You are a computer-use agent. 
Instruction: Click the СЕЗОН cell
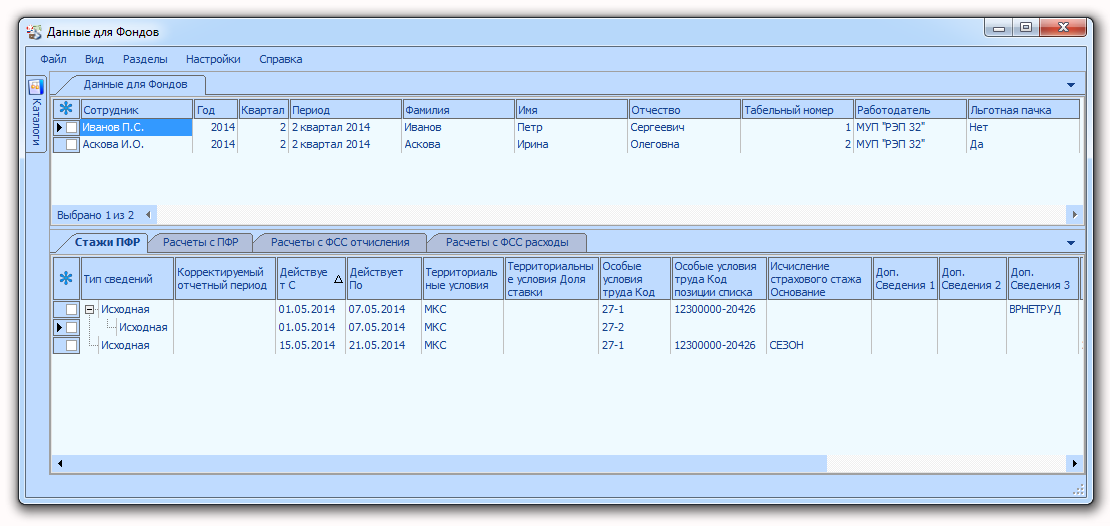click(x=820, y=345)
